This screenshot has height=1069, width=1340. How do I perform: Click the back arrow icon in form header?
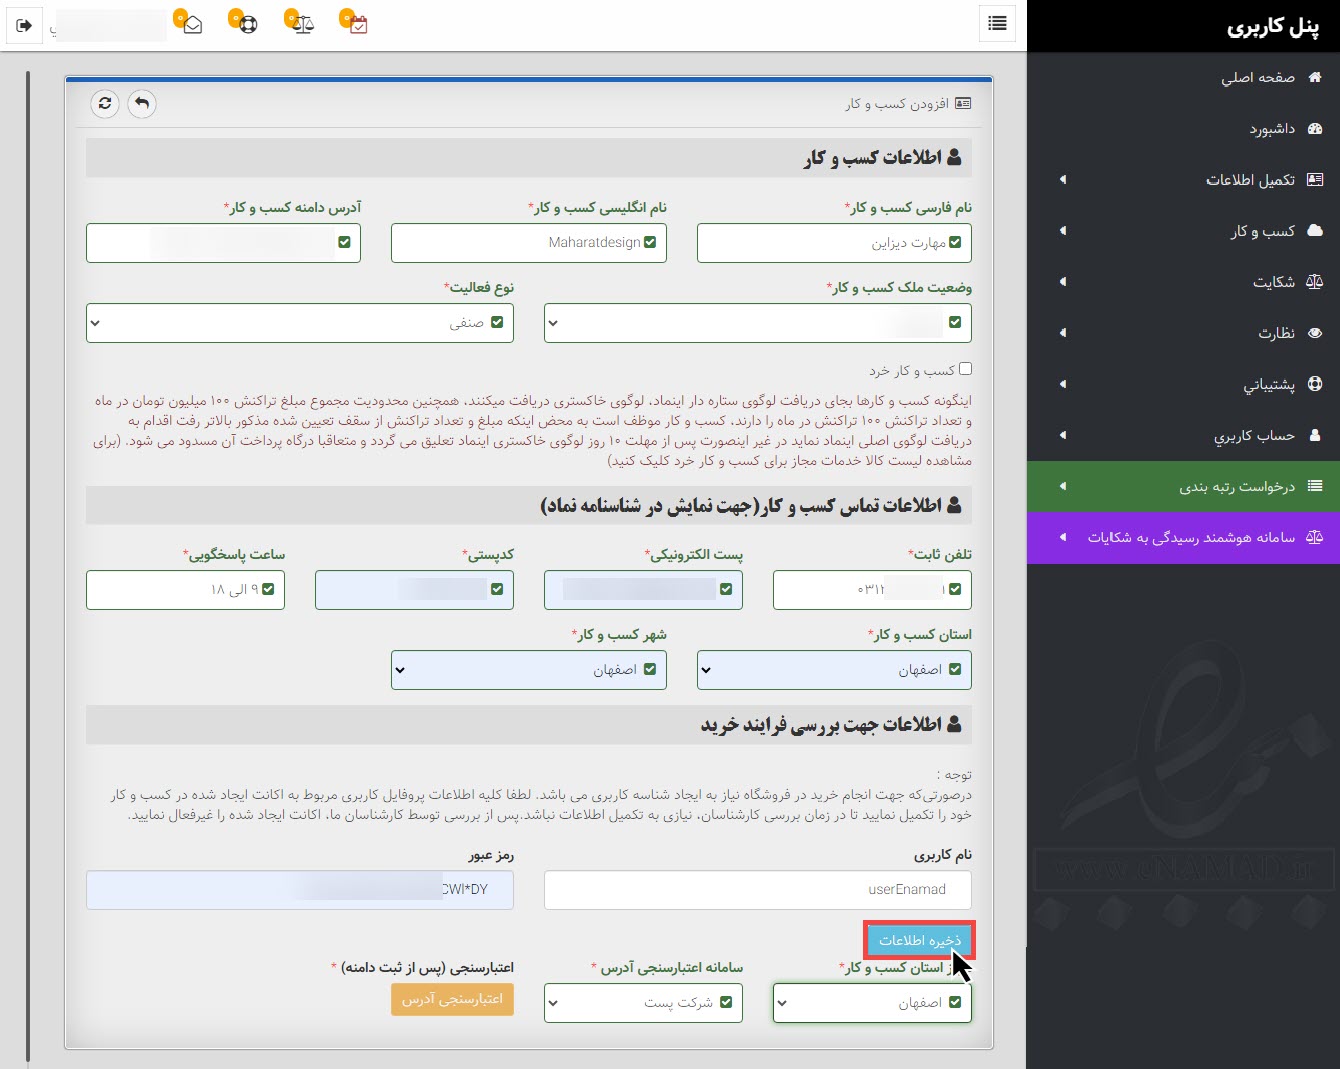coord(142,103)
